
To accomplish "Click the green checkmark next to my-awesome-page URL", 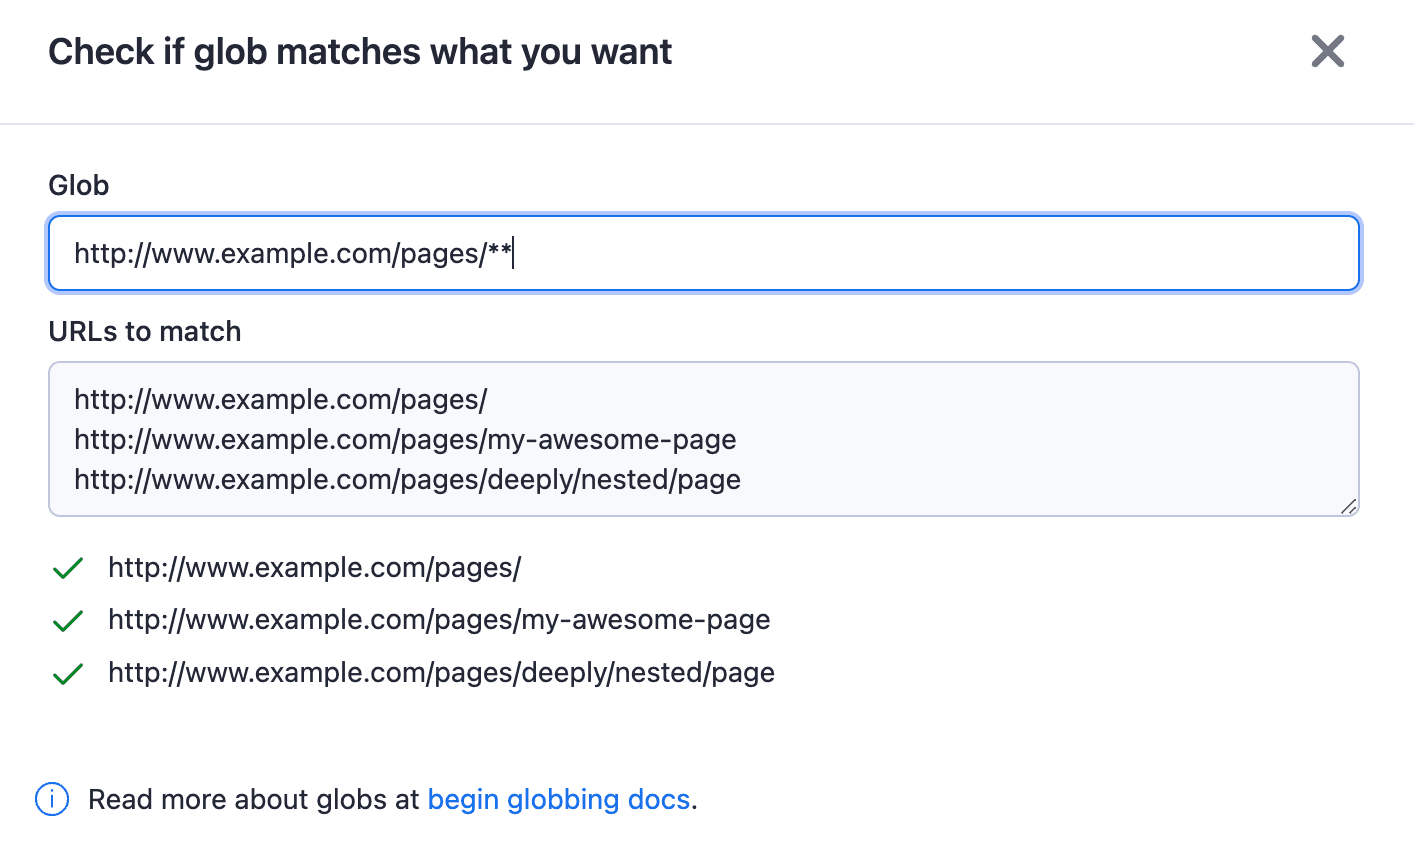I will point(67,620).
